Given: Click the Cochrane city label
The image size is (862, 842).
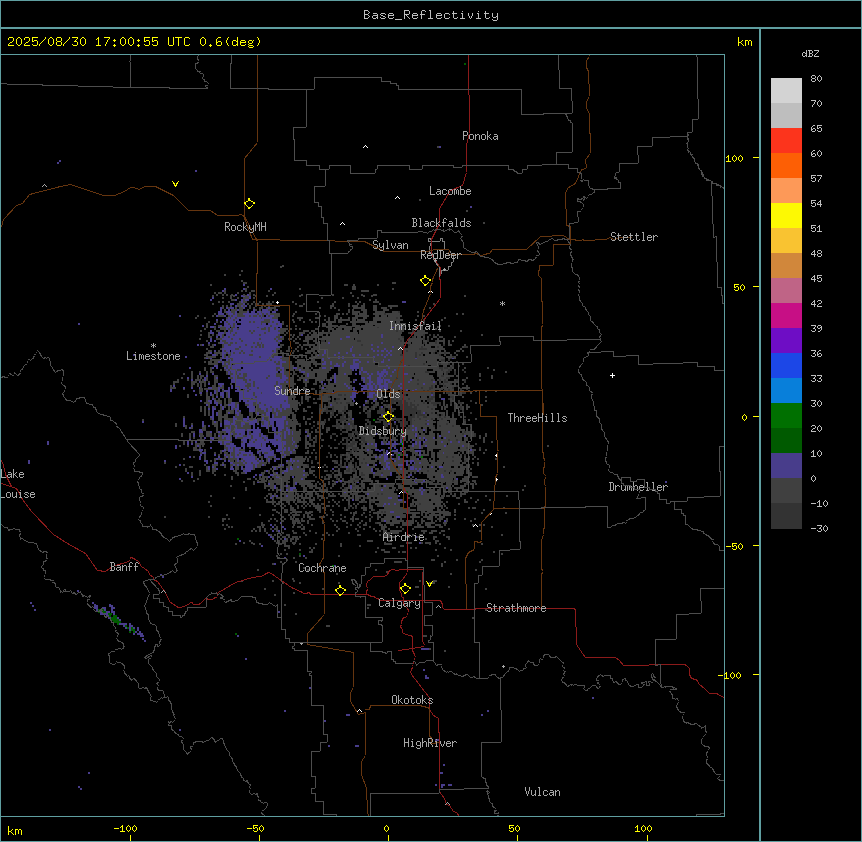Looking at the screenshot, I should coord(322,568).
